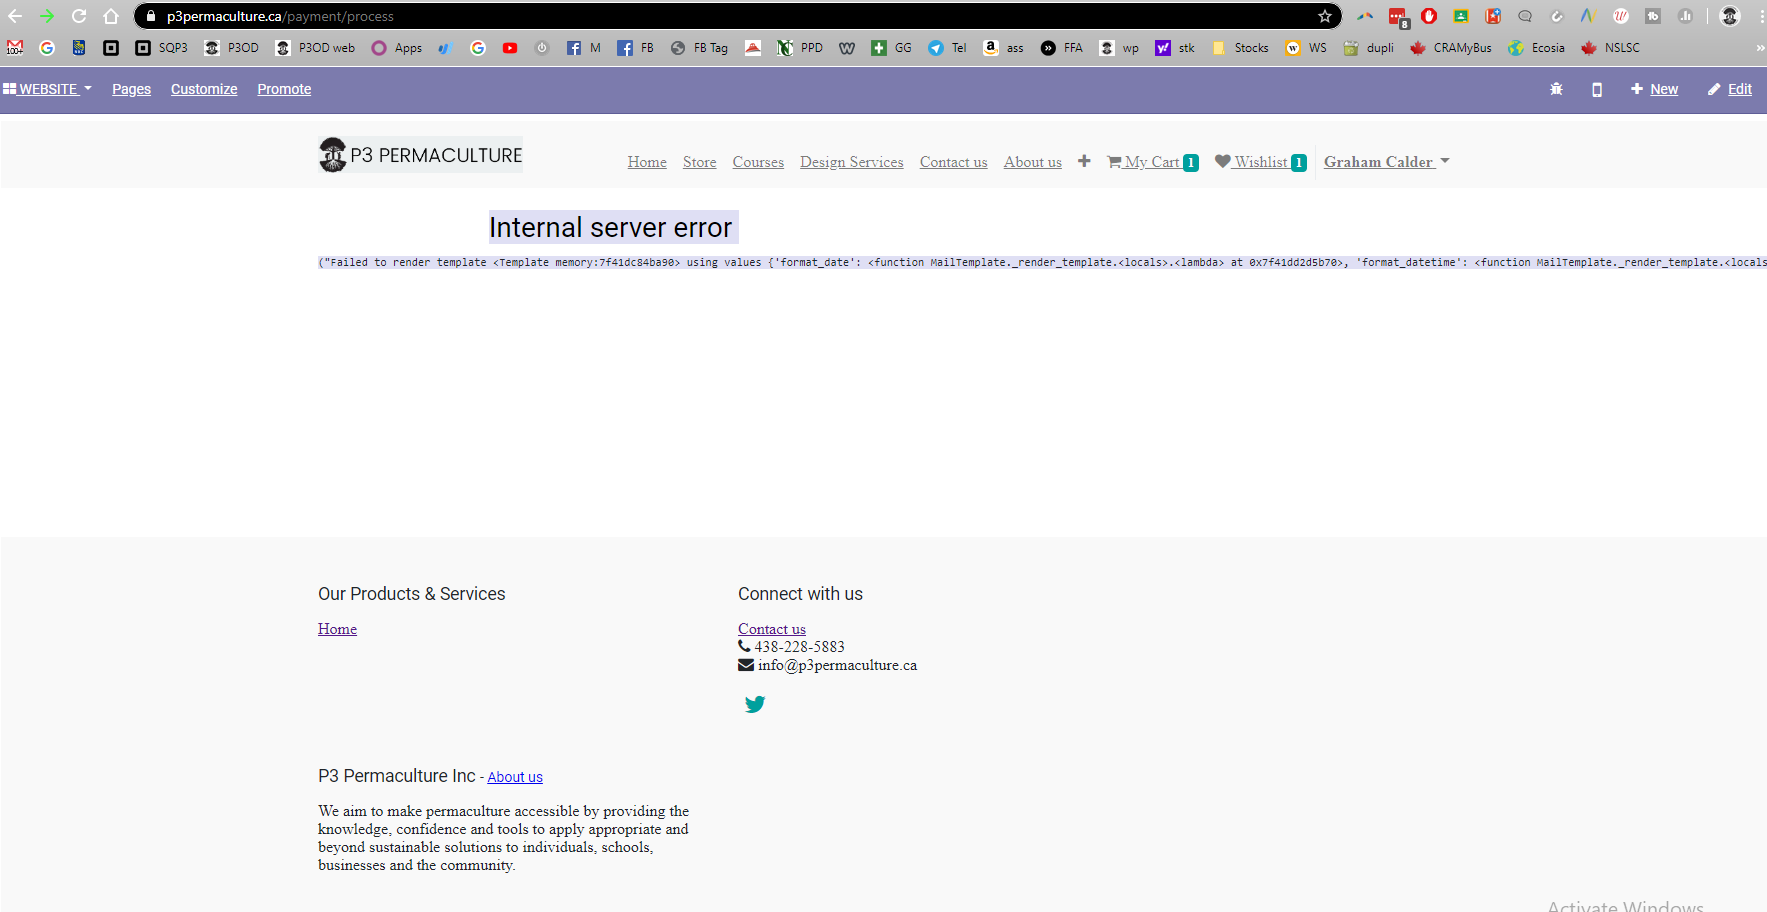Open mobile preview via the phone icon
Image resolution: width=1767 pixels, height=912 pixels.
click(x=1596, y=89)
